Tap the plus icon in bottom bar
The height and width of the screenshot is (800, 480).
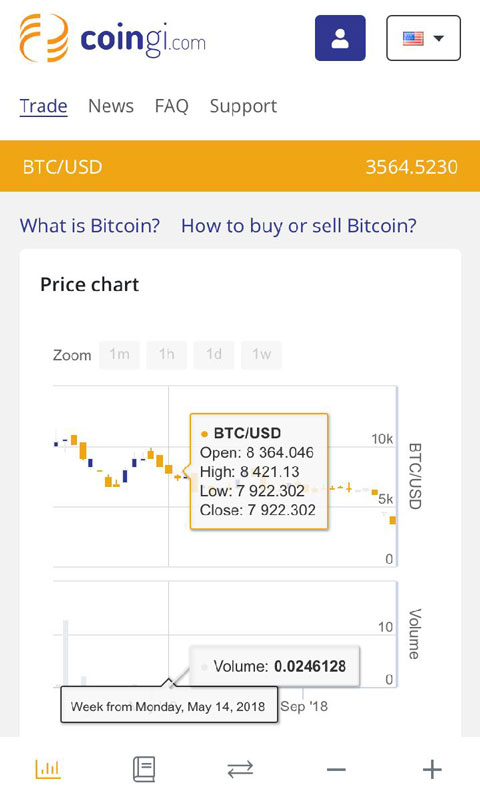(432, 769)
